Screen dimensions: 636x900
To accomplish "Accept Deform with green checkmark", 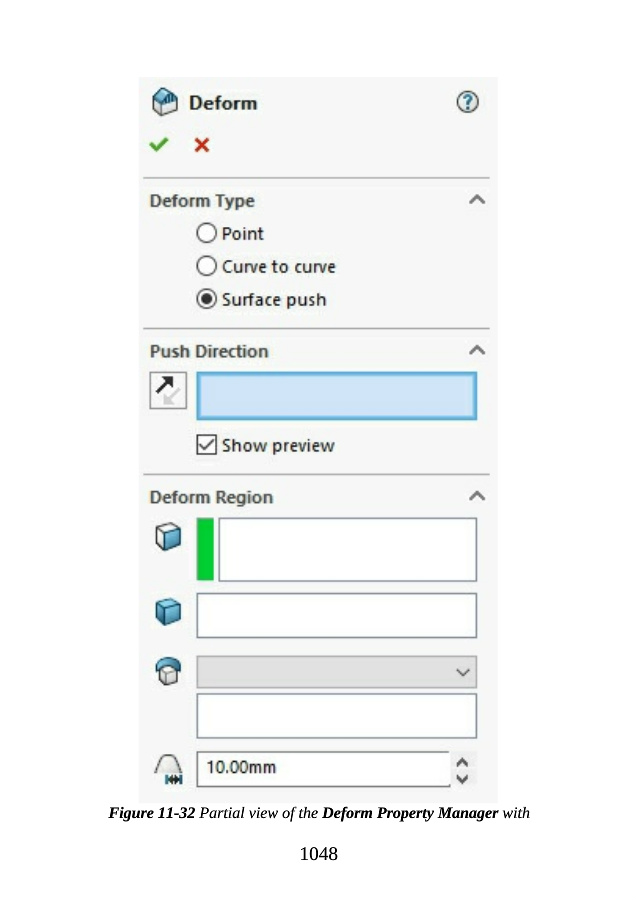I will (159, 145).
